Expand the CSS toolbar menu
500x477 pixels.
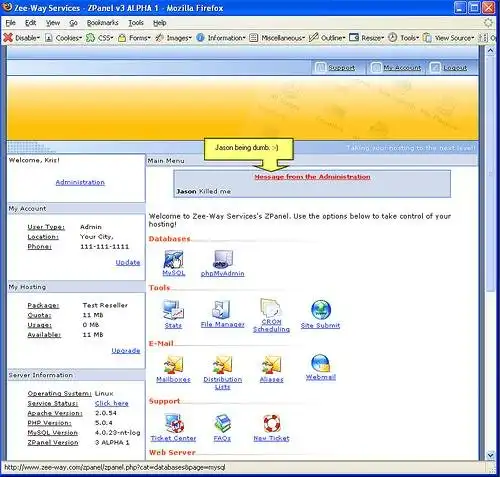coord(100,38)
